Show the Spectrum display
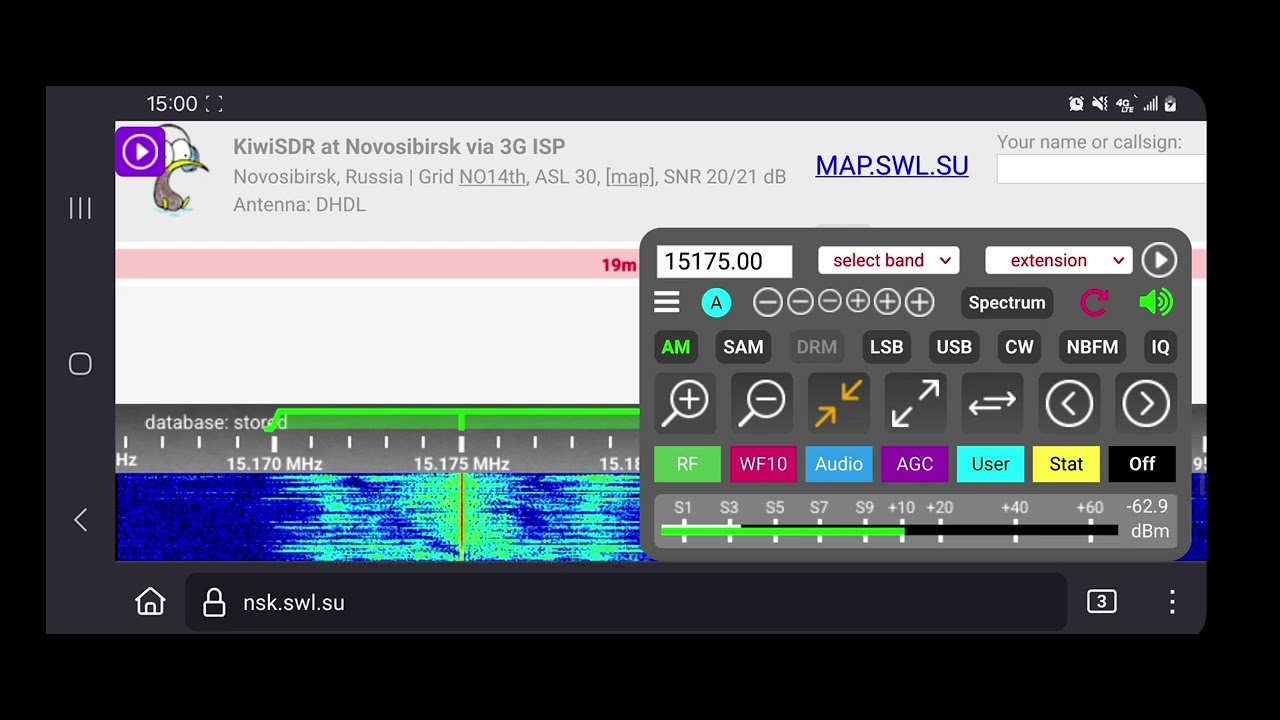The height and width of the screenshot is (720, 1280). 1007,303
